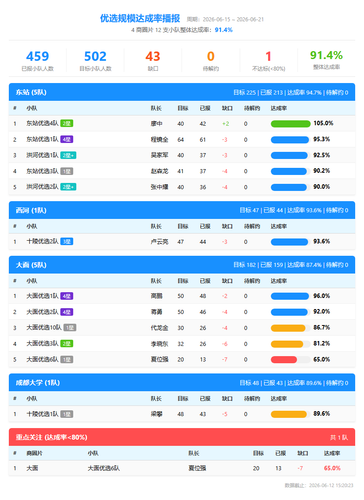Click the purple star badge after 东站优选1队
Viewport: 364px width, 500px height.
click(x=67, y=140)
